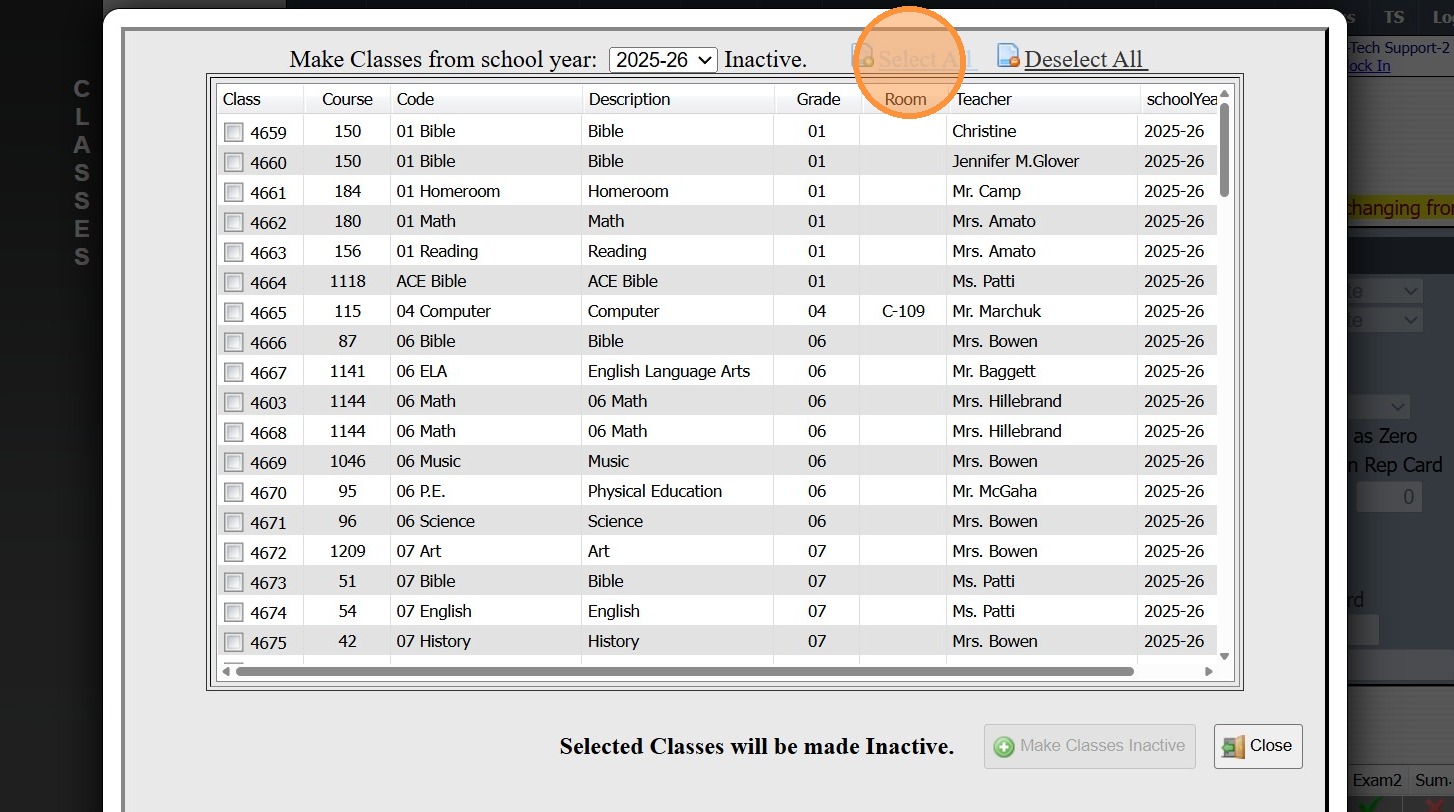Image resolution: width=1454 pixels, height=812 pixels.
Task: Enable the checkbox for class 4673
Action: pos(233,581)
